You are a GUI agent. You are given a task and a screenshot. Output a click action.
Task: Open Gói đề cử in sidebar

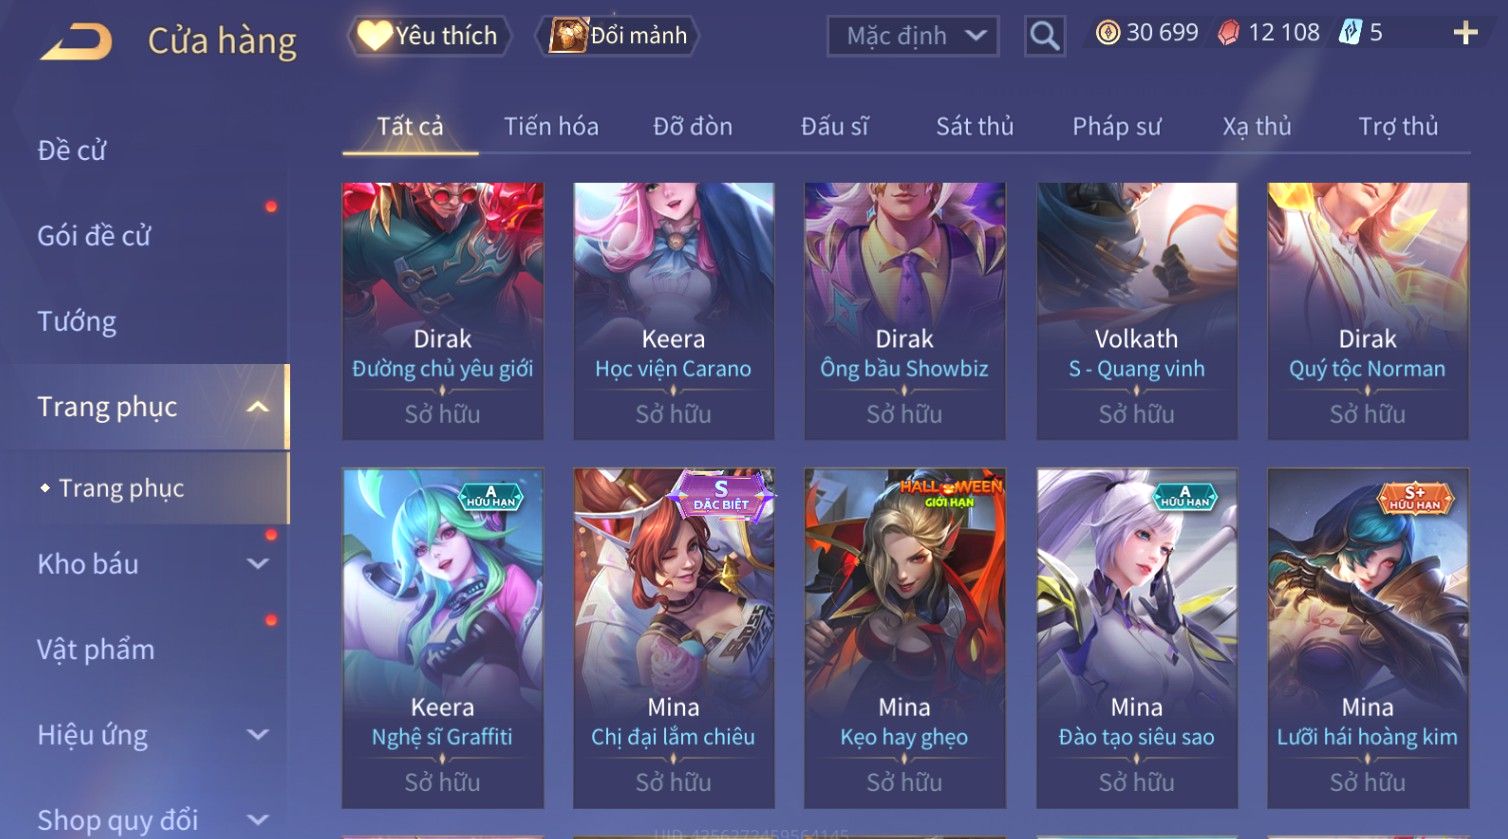click(94, 236)
